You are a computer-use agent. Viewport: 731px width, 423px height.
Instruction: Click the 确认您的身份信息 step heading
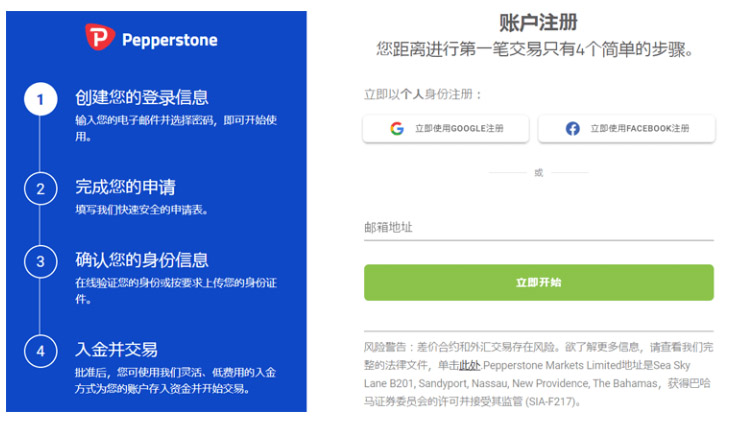point(142,260)
